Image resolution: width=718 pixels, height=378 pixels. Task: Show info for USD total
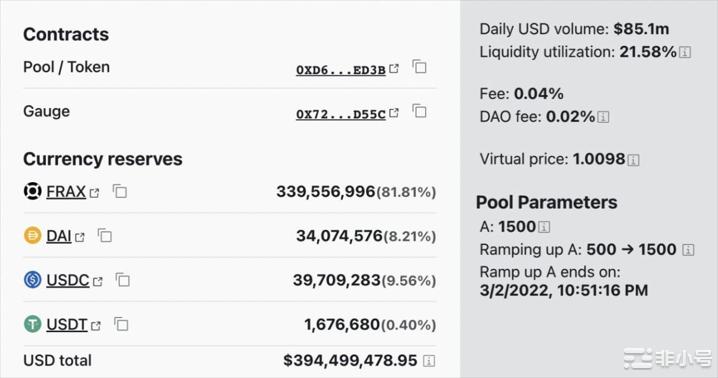click(x=429, y=361)
